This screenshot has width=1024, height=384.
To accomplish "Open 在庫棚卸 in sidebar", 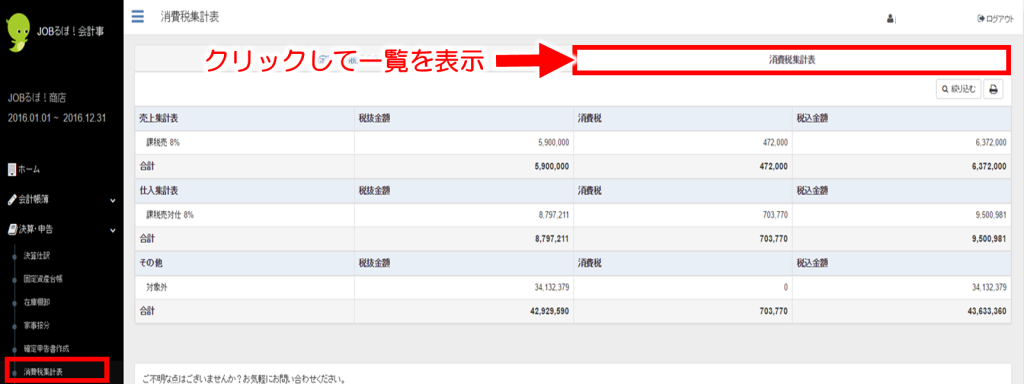I will click(x=37, y=302).
